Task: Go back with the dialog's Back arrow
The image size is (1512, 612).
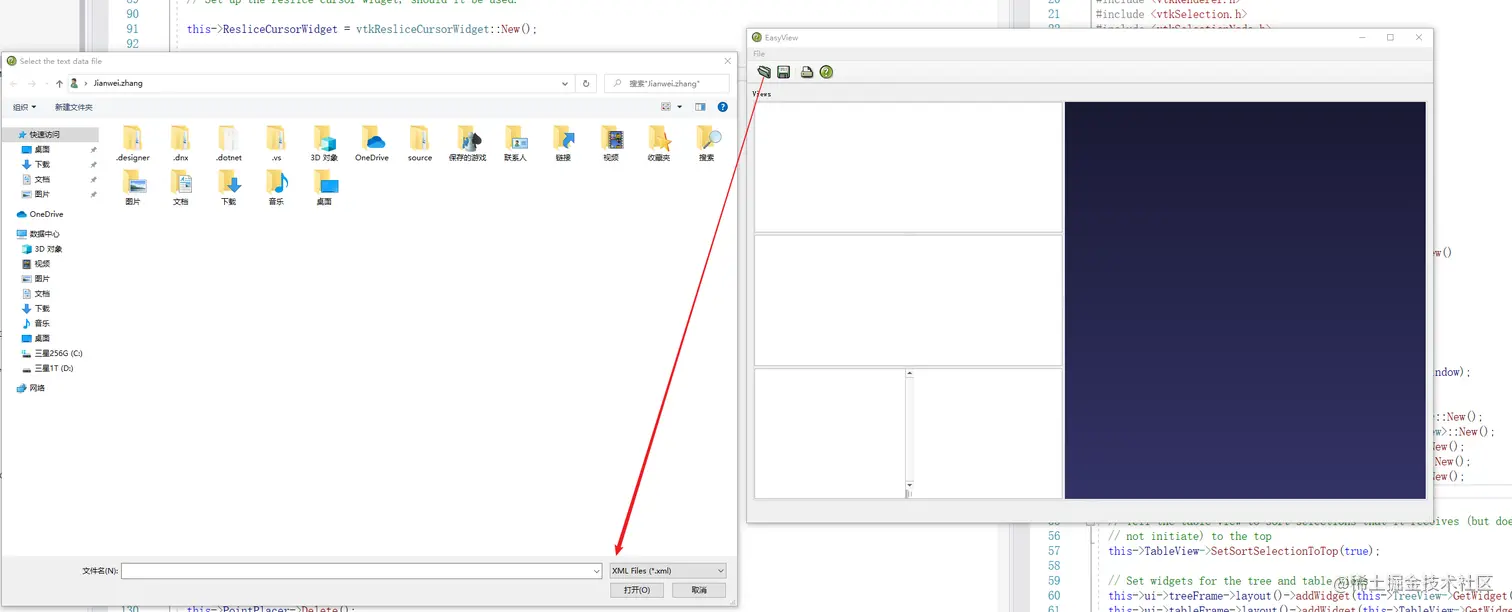Action: click(13, 84)
